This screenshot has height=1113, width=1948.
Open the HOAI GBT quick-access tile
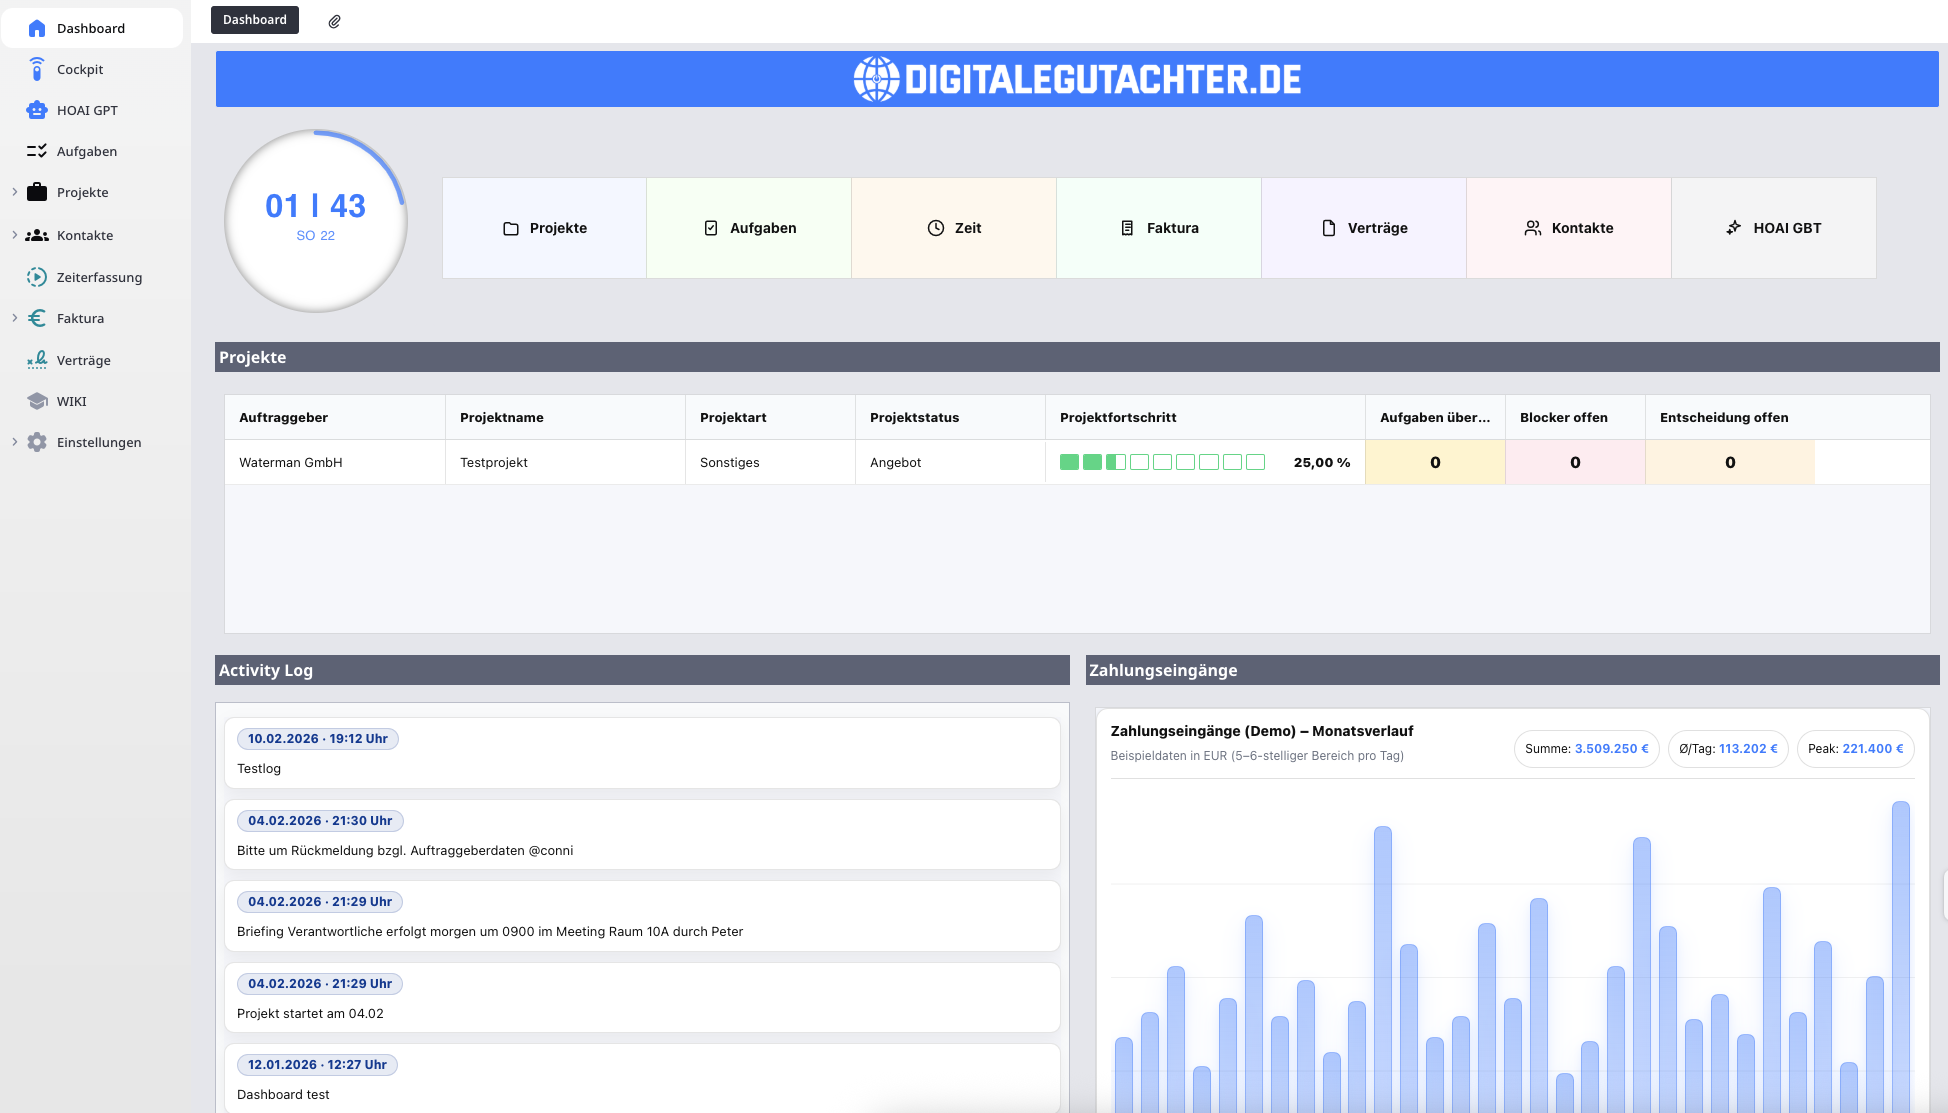1774,228
